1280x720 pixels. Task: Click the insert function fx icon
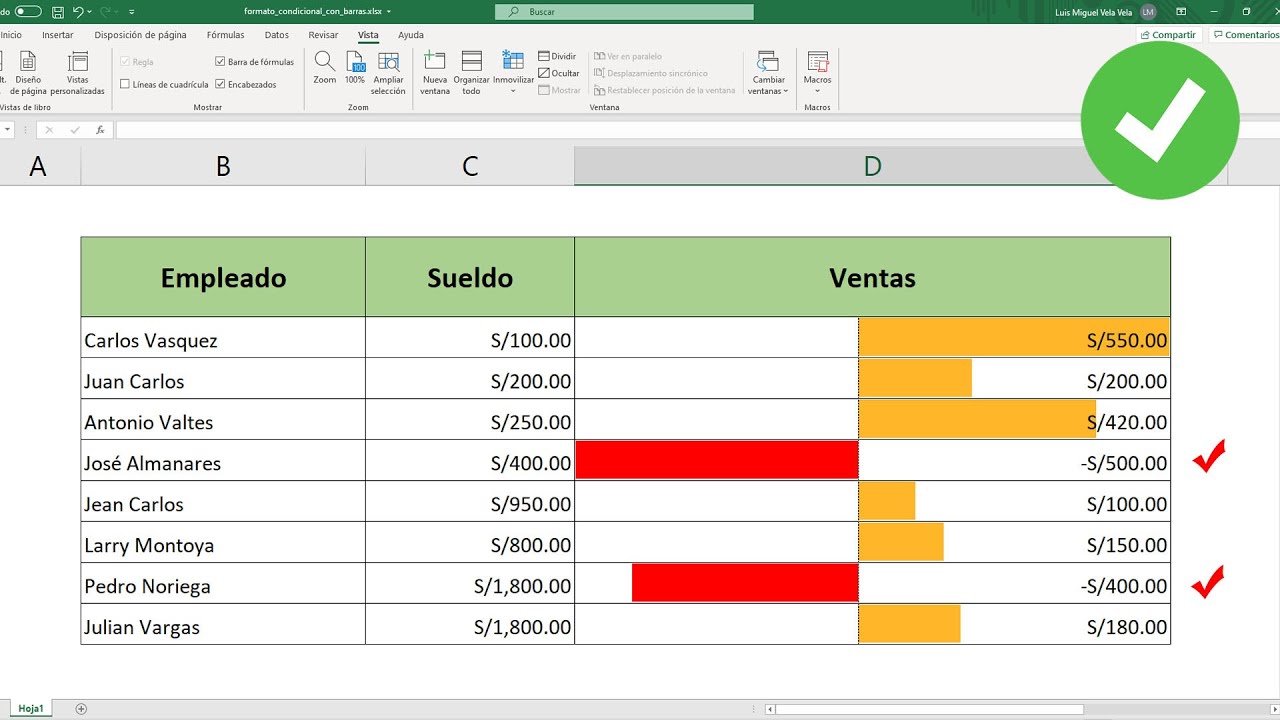[100, 130]
